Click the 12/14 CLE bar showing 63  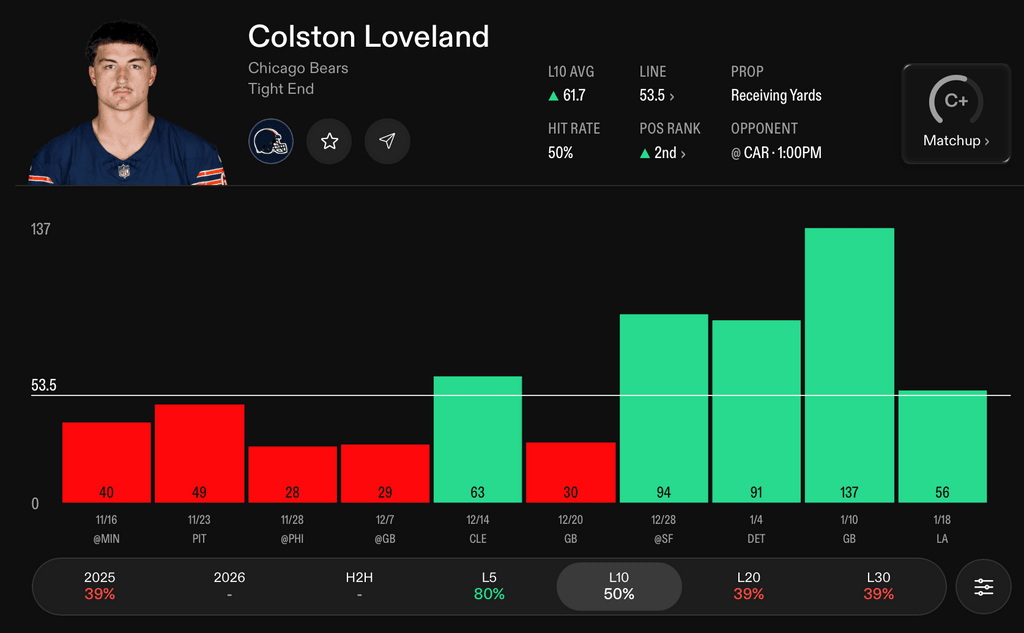click(x=477, y=439)
